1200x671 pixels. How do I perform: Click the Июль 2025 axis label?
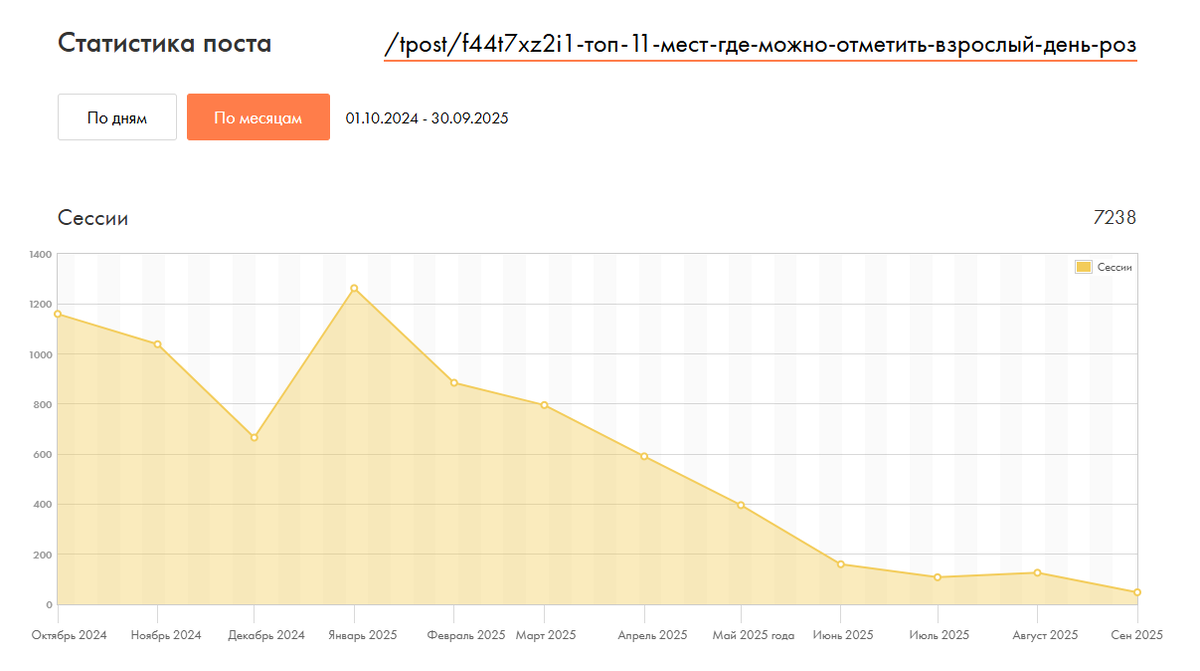tap(939, 635)
